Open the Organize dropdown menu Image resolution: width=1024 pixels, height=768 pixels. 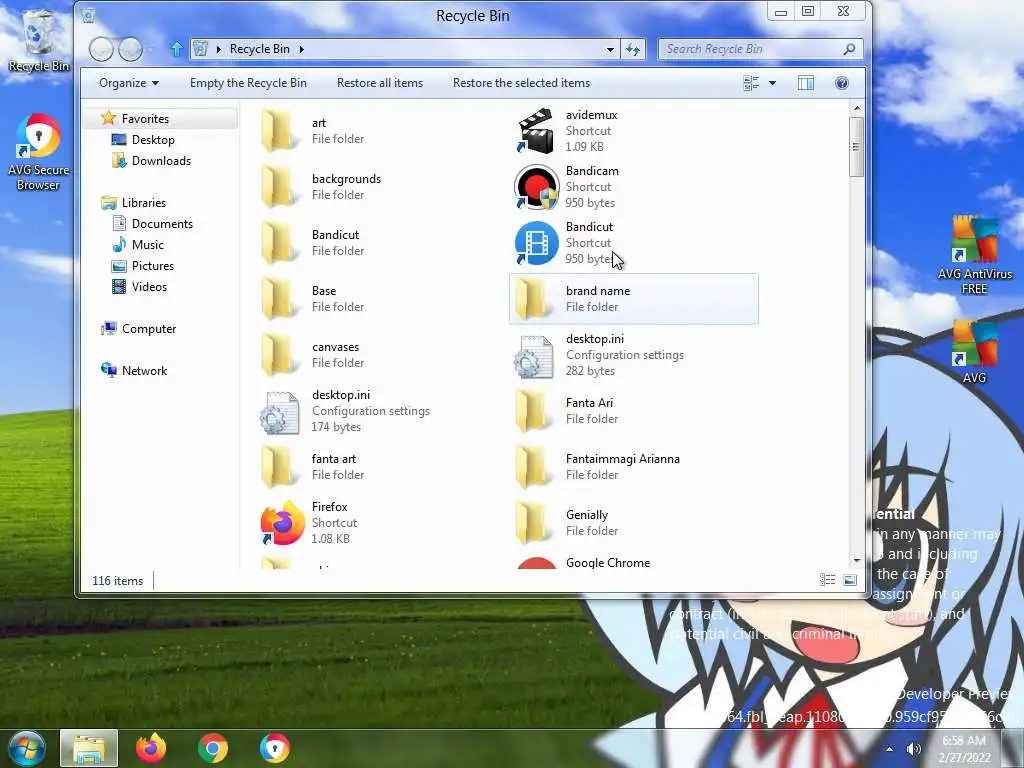tap(129, 83)
